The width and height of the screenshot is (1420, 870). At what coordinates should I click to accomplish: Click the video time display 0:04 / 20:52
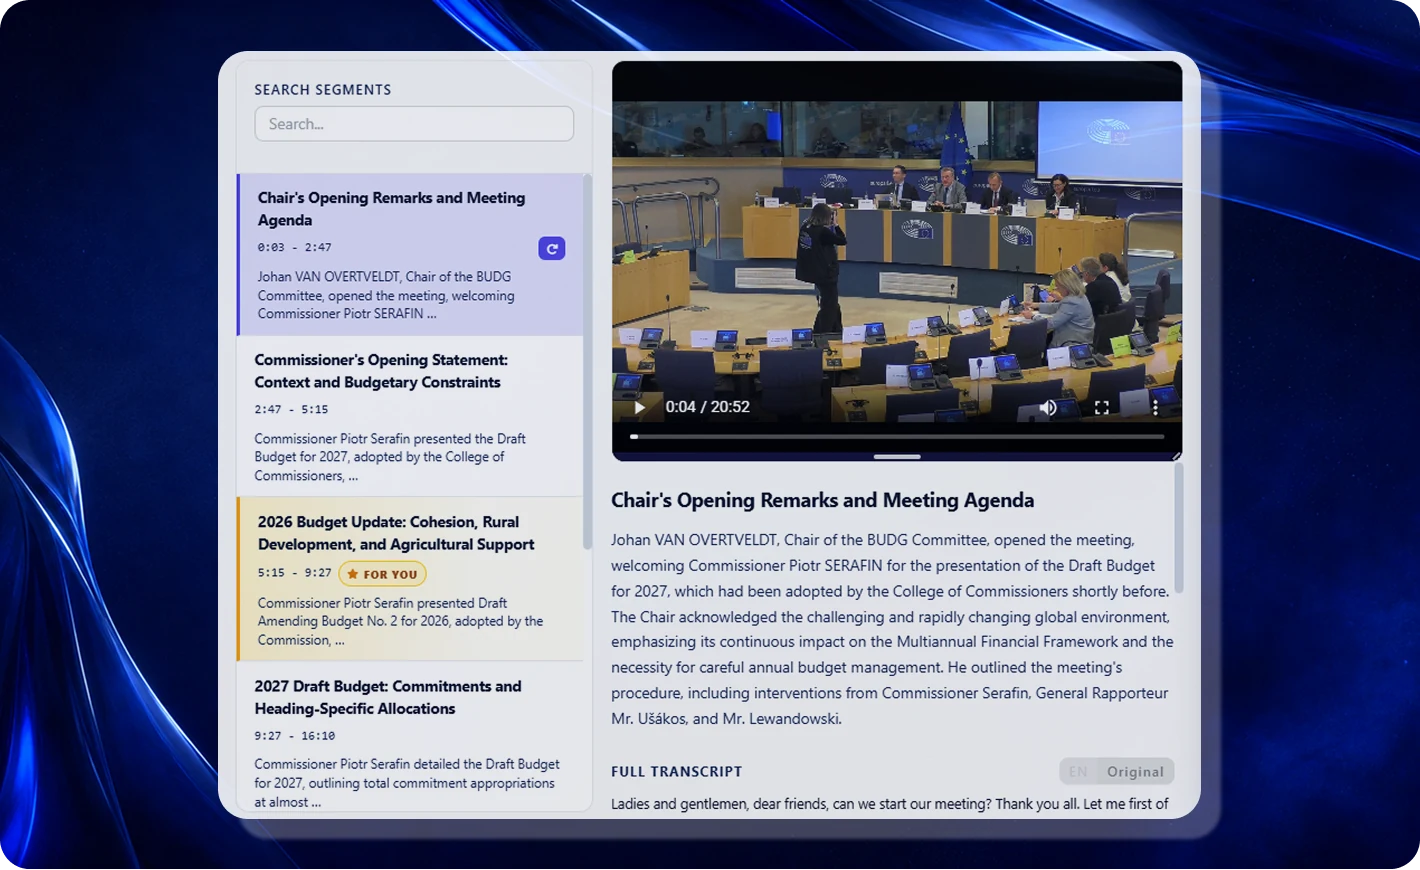(707, 407)
